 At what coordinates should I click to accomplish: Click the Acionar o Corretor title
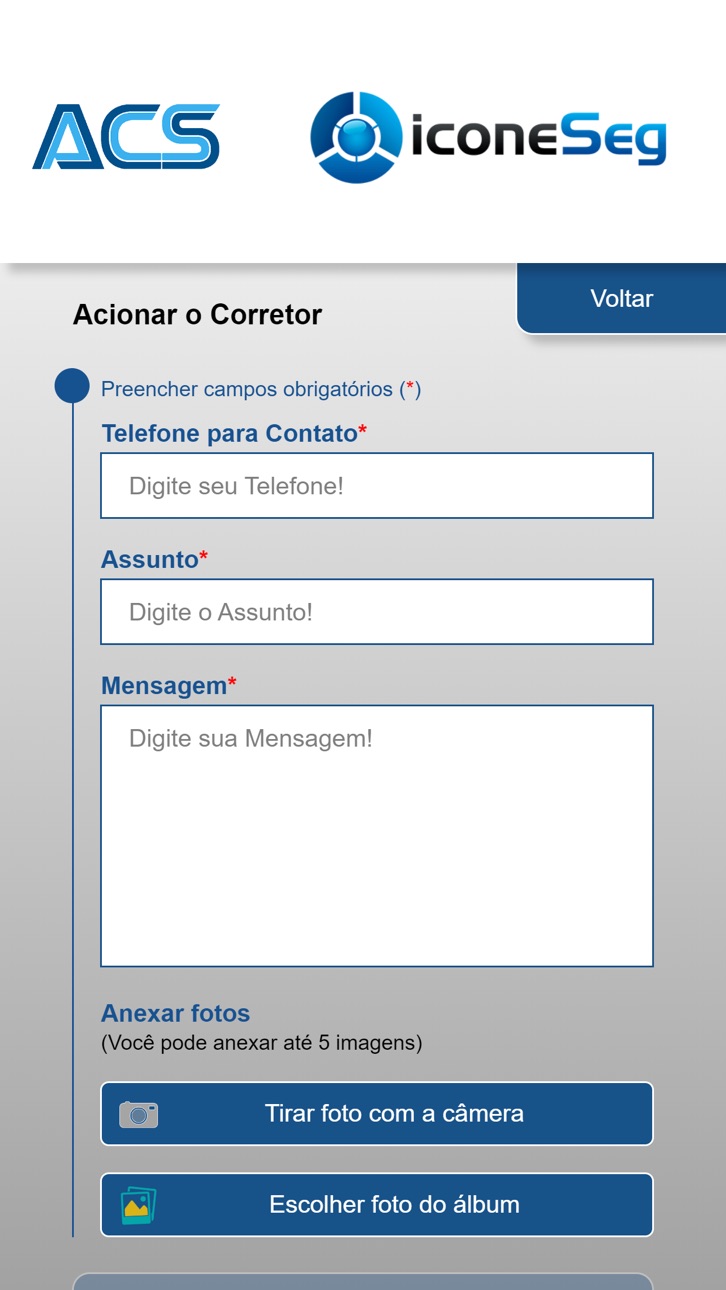[197, 315]
